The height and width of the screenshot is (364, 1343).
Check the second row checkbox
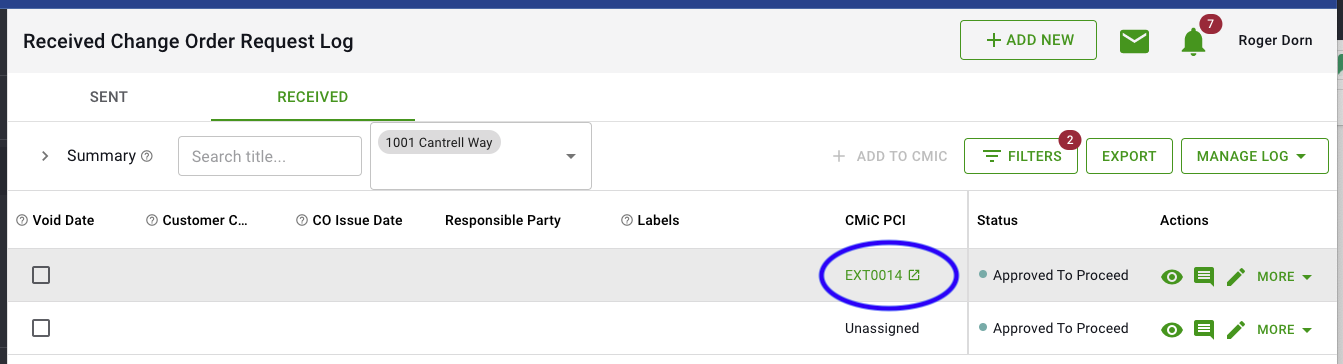(41, 328)
